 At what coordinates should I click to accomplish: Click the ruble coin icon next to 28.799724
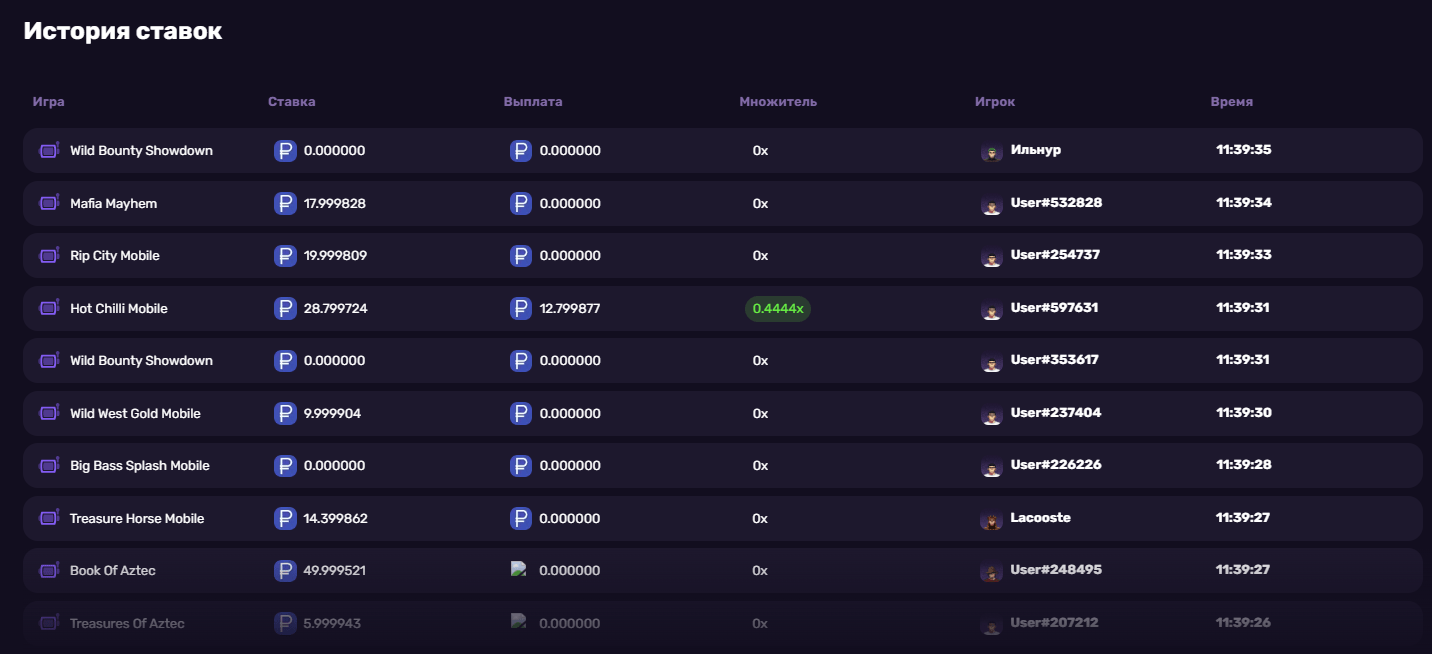(x=285, y=308)
